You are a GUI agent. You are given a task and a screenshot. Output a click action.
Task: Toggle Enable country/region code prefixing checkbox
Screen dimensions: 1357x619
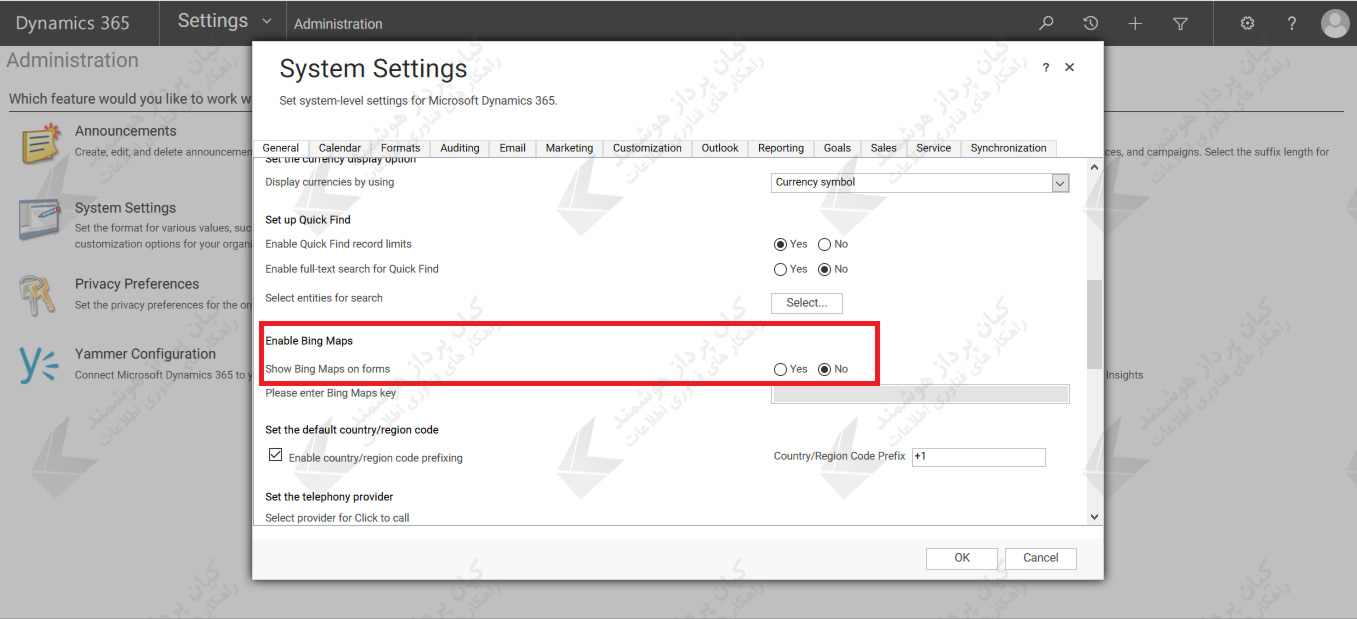[x=276, y=455]
